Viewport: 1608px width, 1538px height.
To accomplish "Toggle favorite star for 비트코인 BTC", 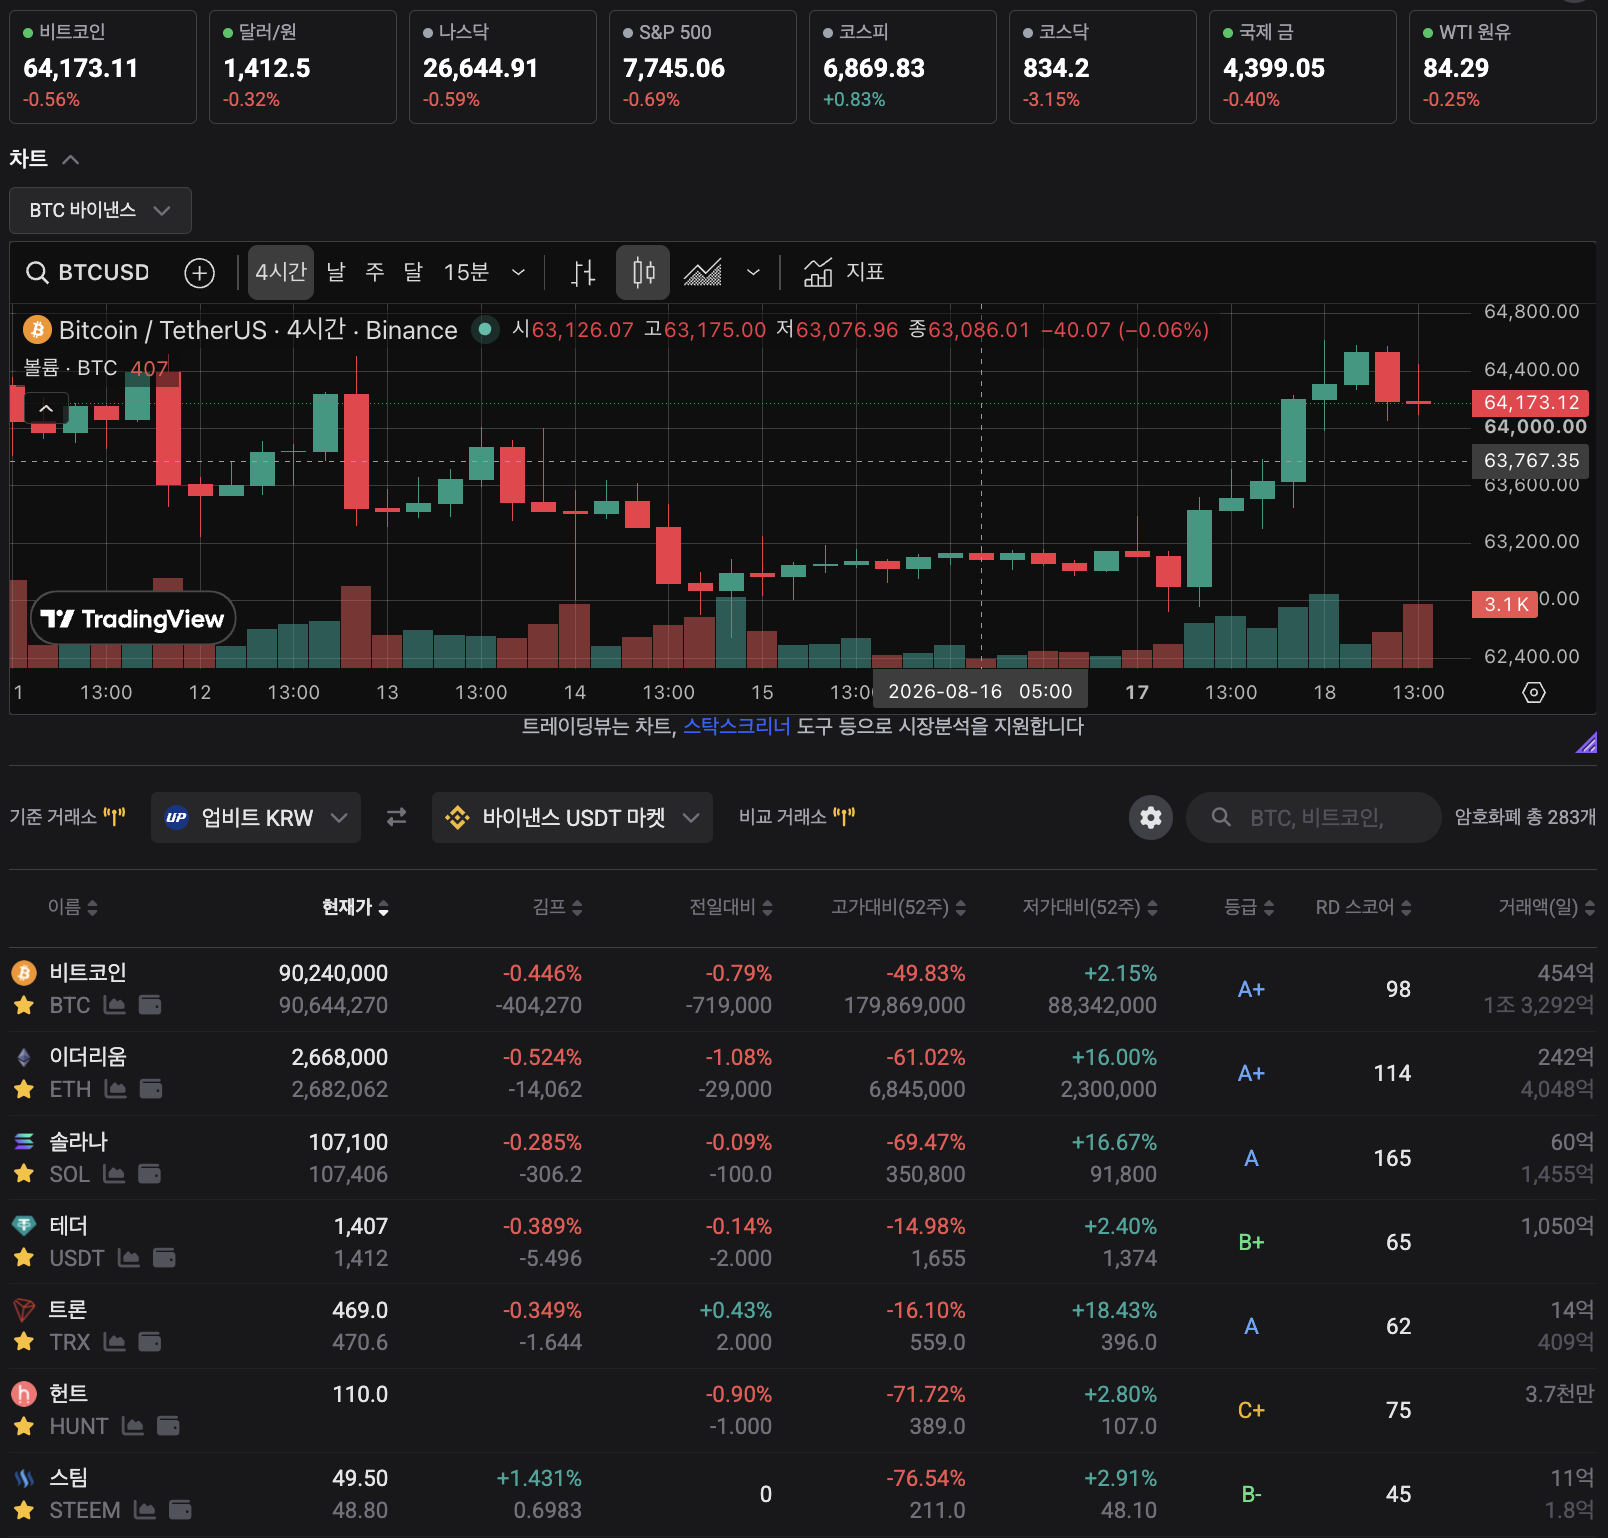I will pos(24,1005).
